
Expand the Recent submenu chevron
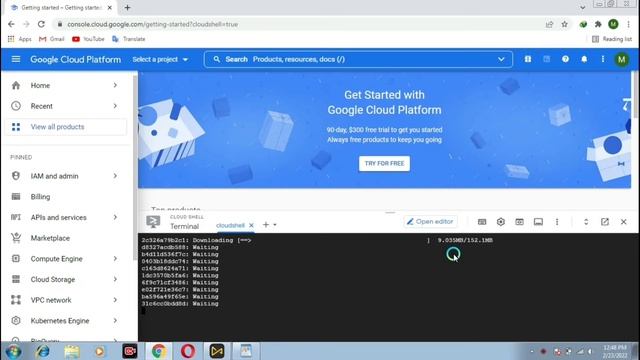115,106
